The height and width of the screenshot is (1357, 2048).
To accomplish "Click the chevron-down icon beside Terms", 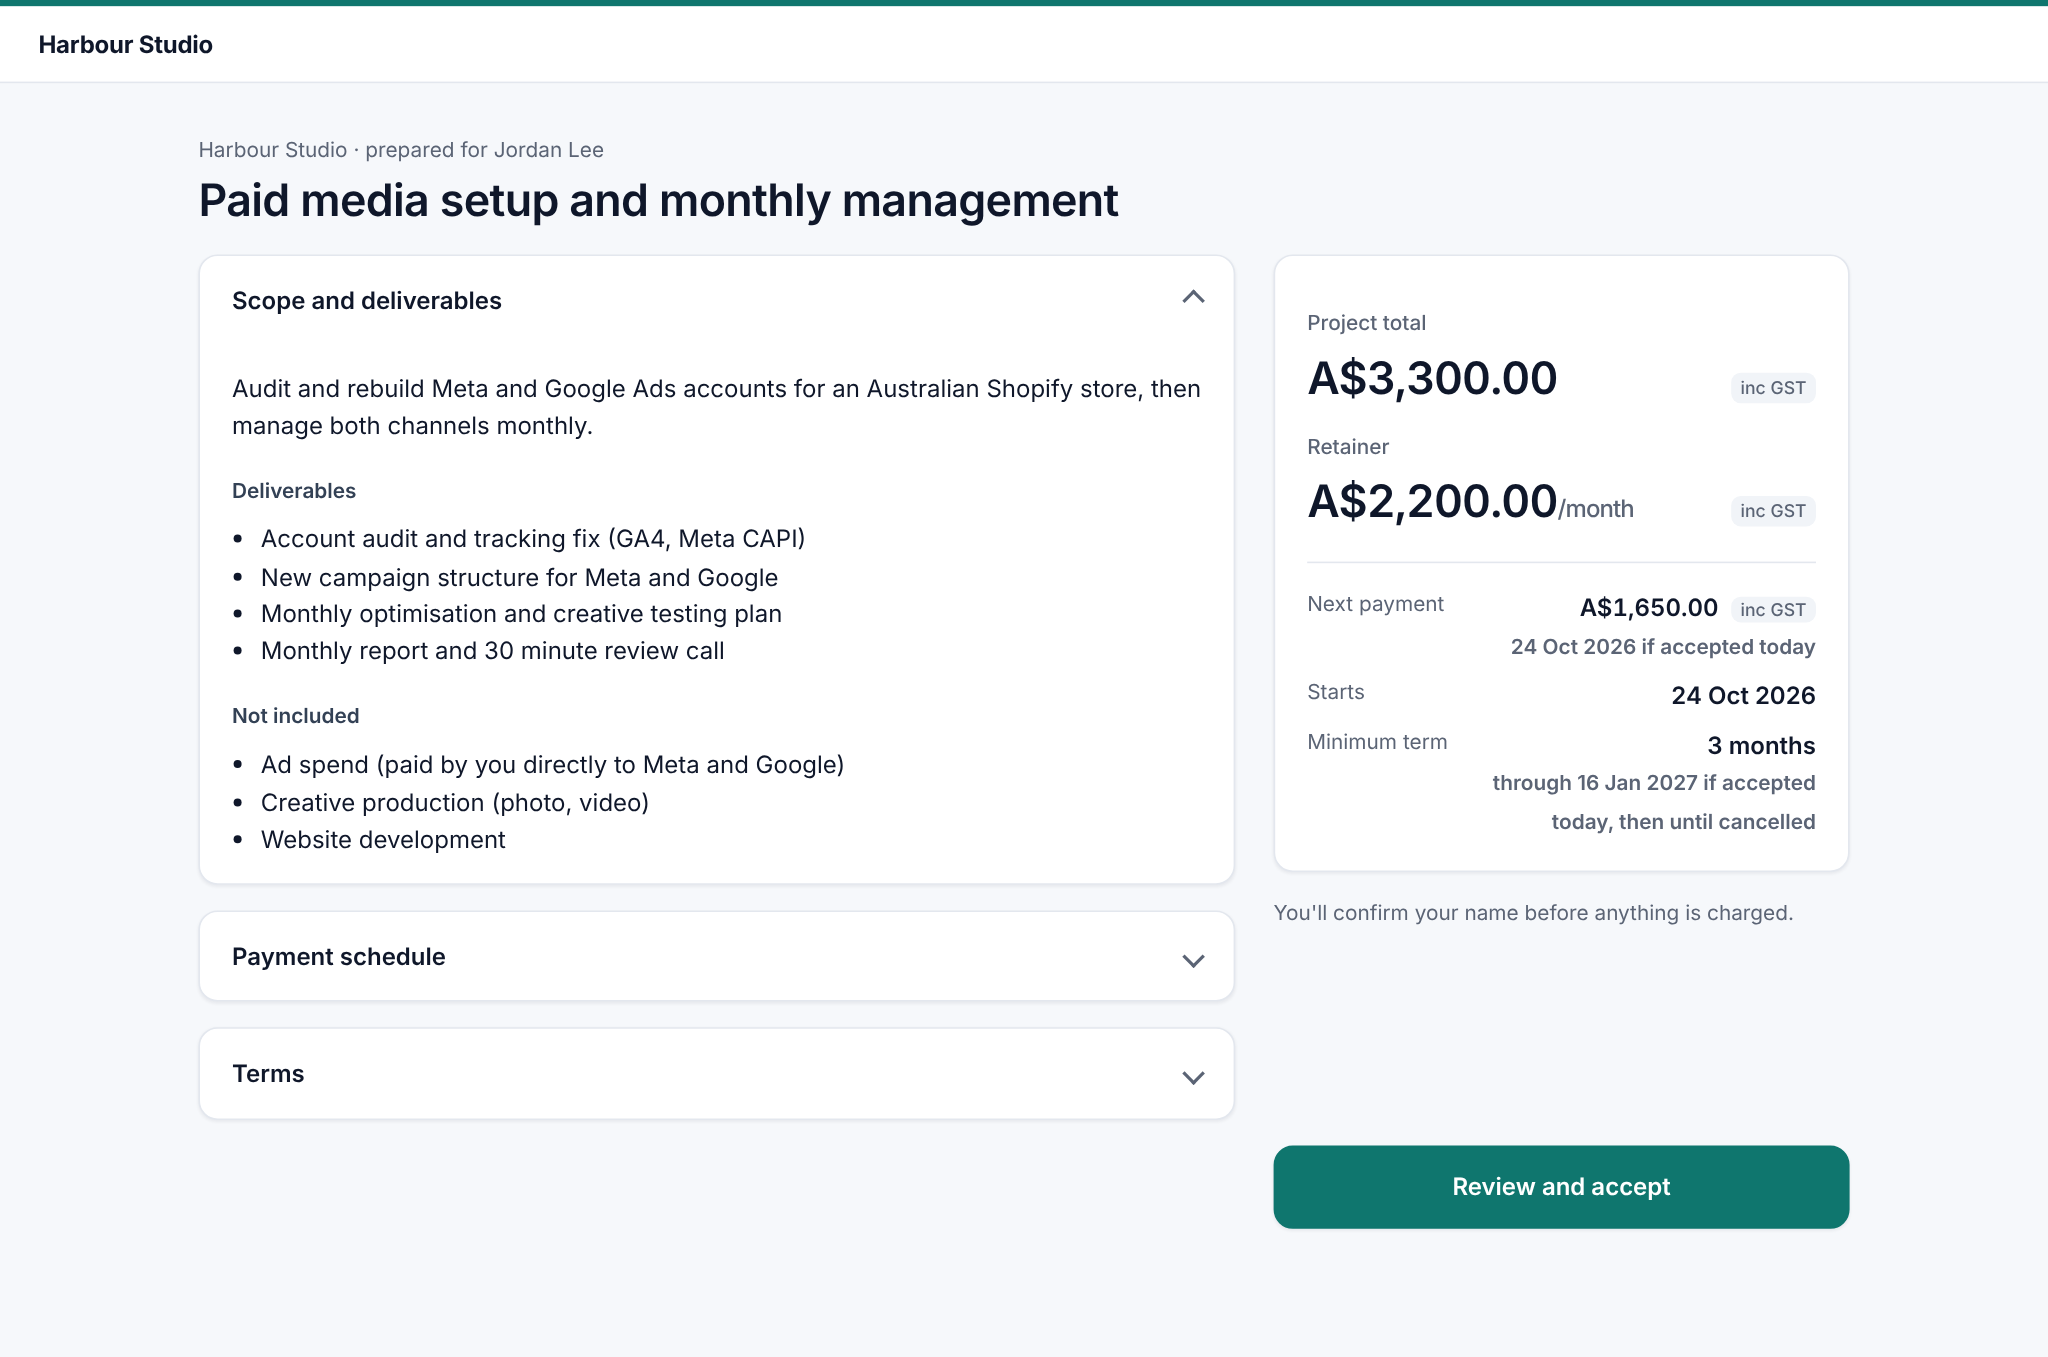I will 1193,1078.
